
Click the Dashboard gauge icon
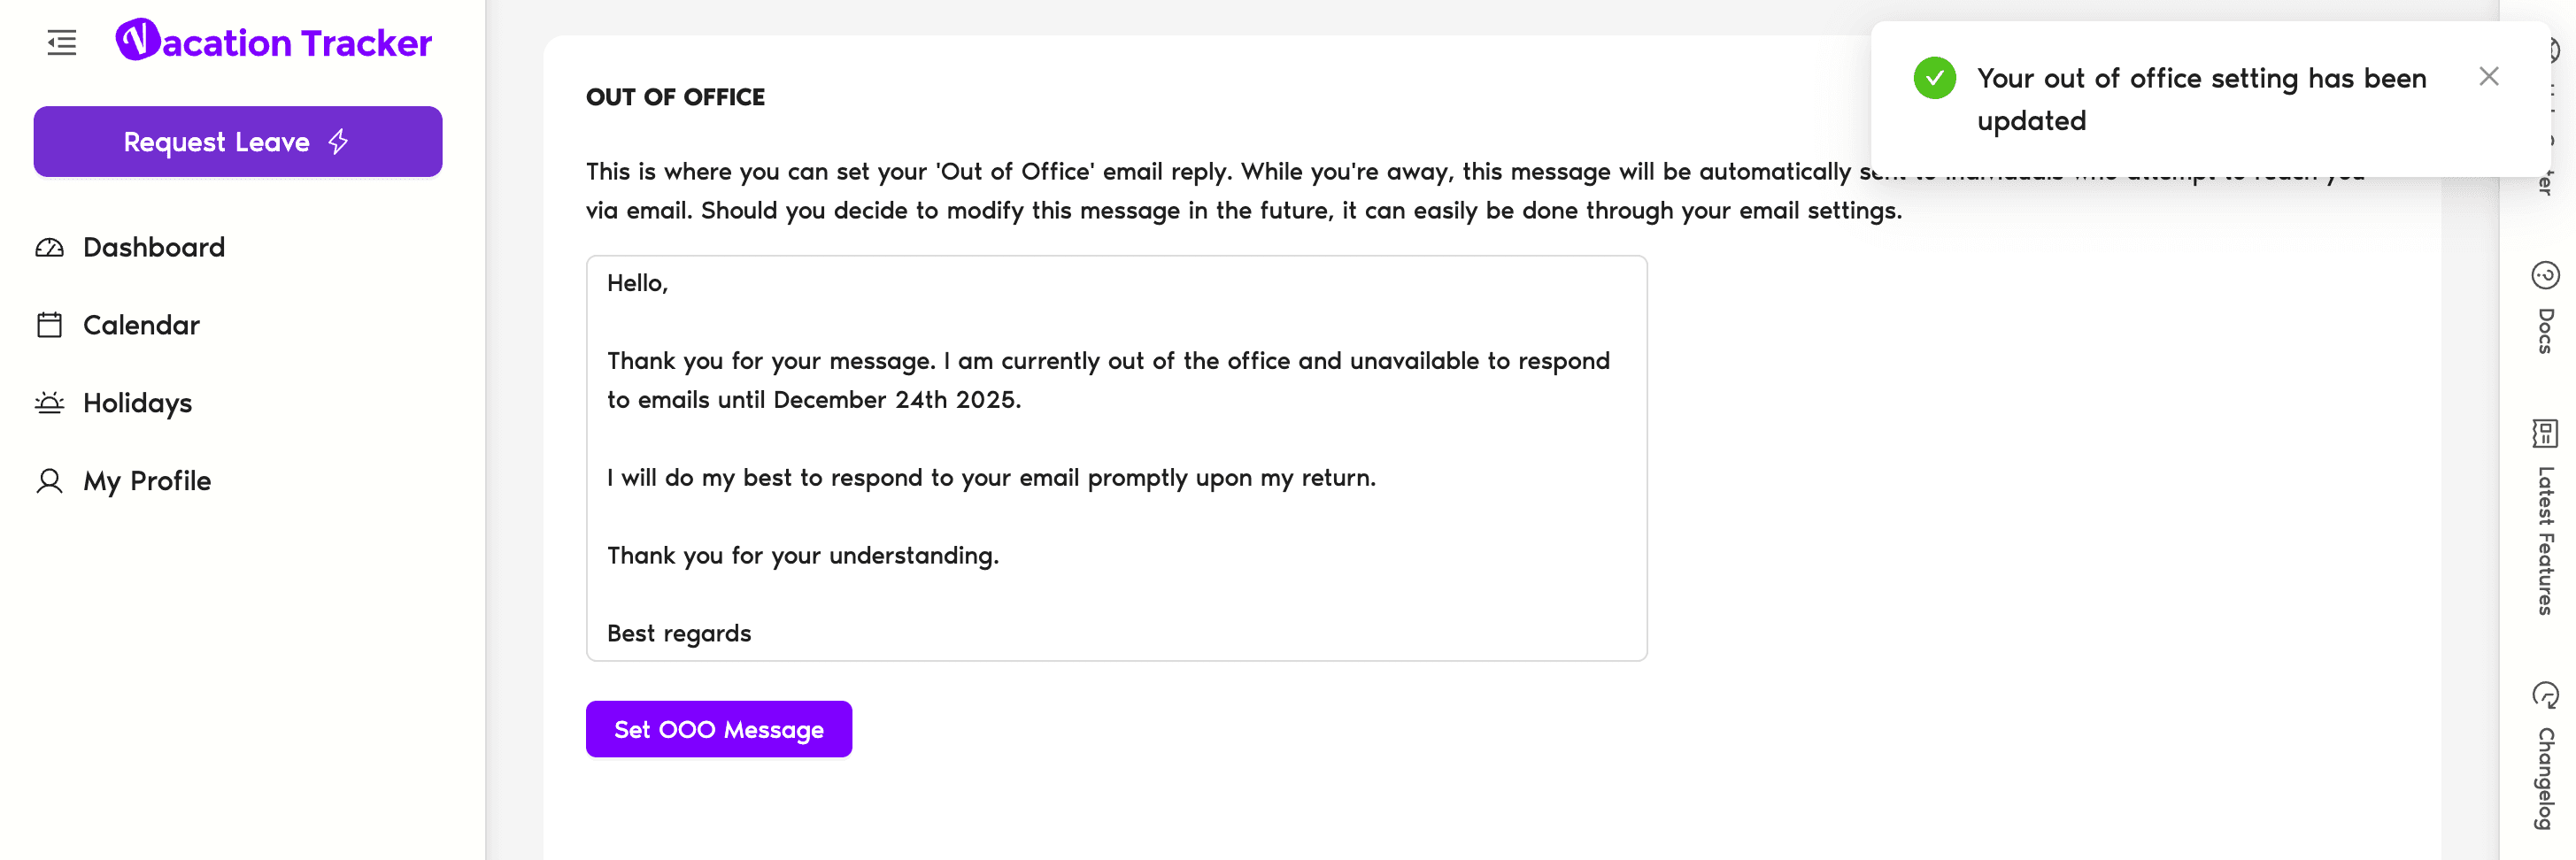(x=50, y=248)
